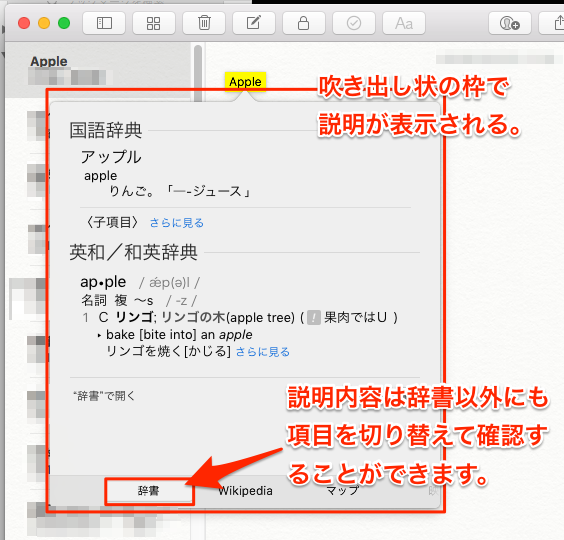564x540 pixels.
Task: Click the green zoom window button
Action: [64, 23]
